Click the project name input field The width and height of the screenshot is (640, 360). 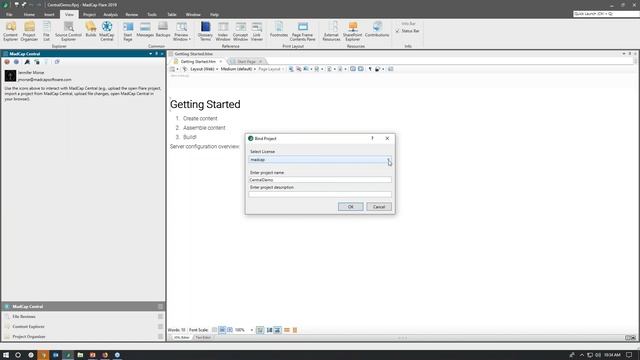(320, 180)
